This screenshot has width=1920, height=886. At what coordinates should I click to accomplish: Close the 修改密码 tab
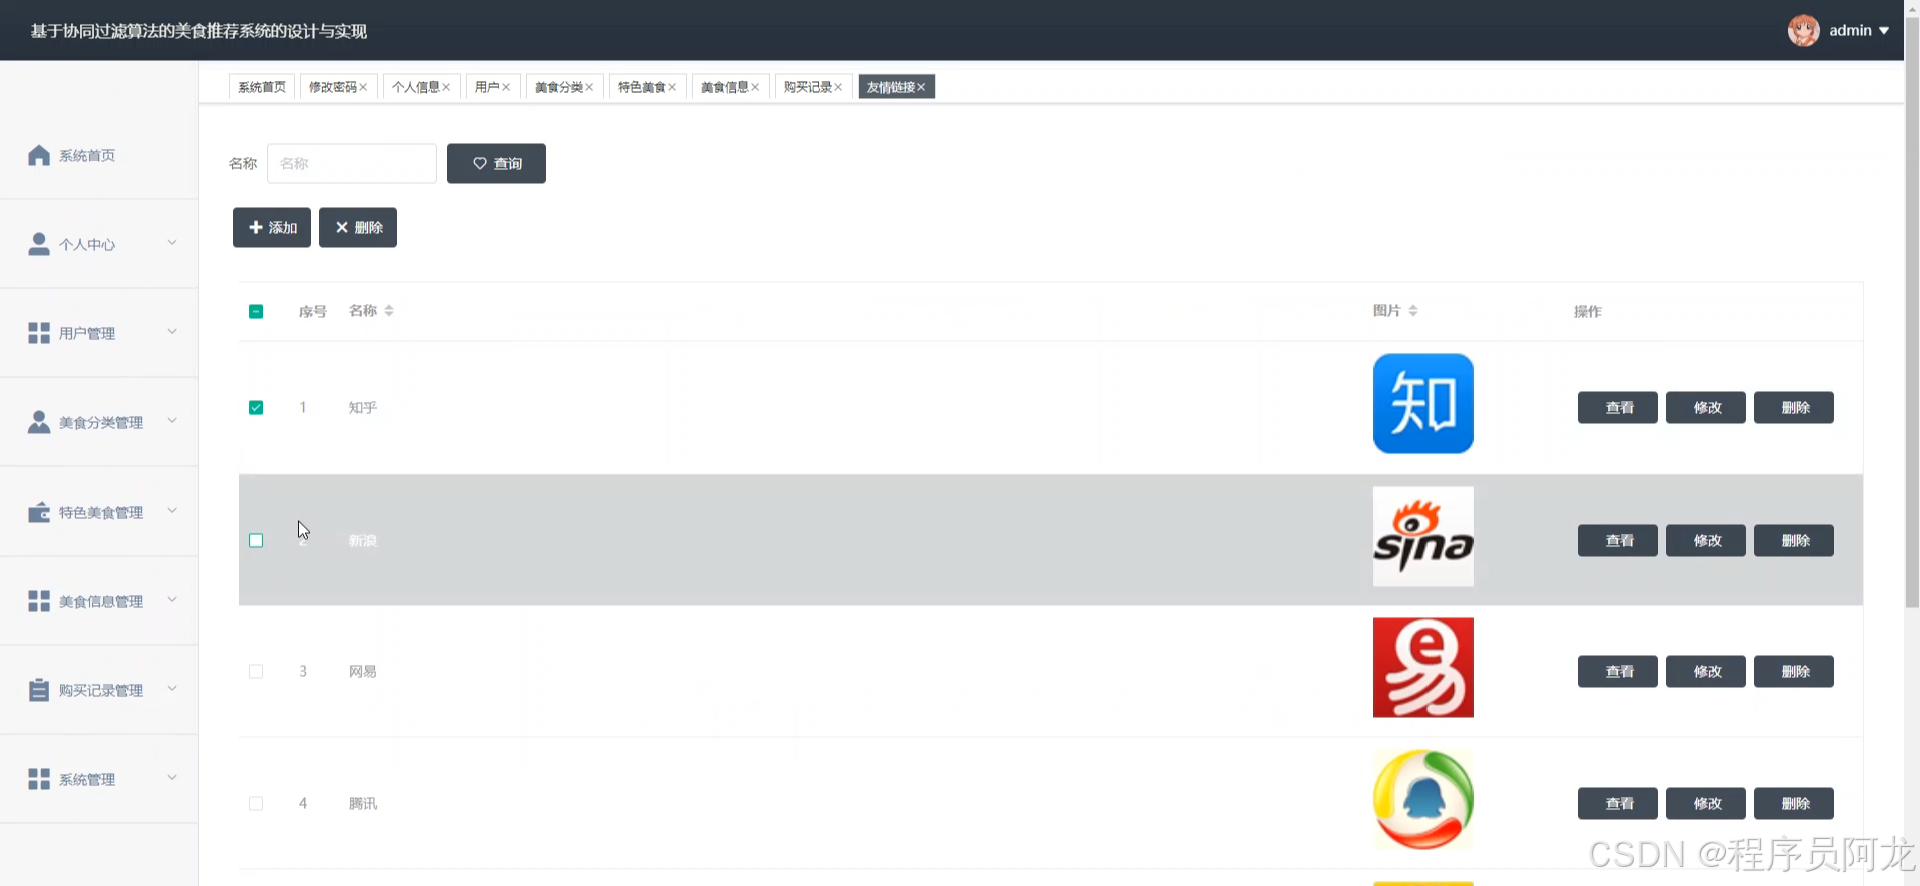(x=363, y=87)
